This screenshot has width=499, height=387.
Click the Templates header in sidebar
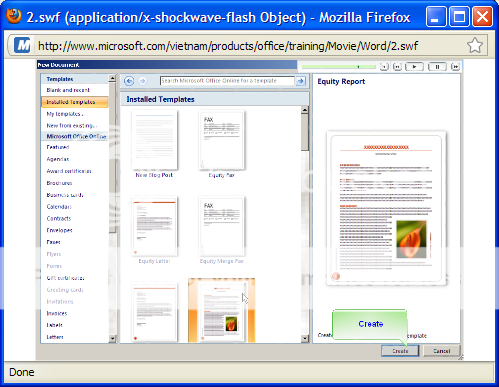pyautogui.click(x=75, y=79)
